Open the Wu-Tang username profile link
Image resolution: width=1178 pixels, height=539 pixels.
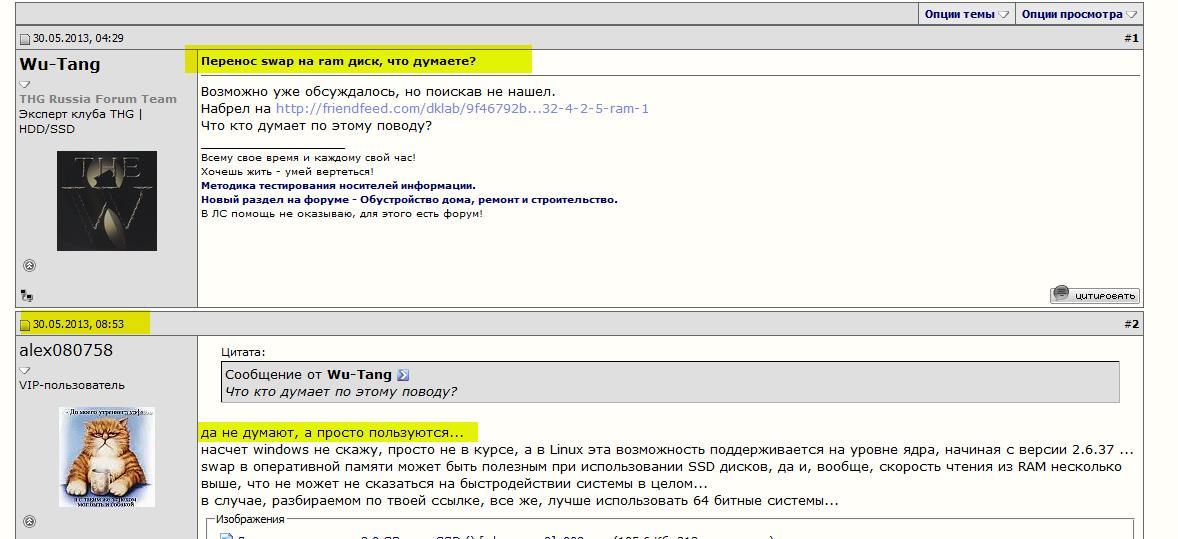[x=60, y=64]
